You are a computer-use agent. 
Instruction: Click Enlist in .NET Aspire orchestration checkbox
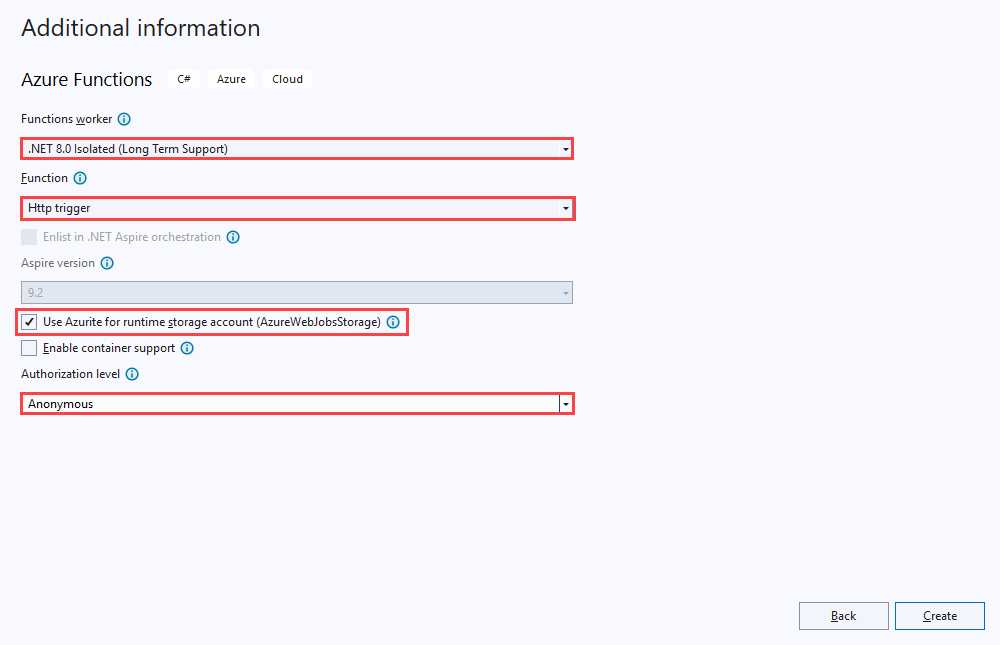(x=29, y=237)
